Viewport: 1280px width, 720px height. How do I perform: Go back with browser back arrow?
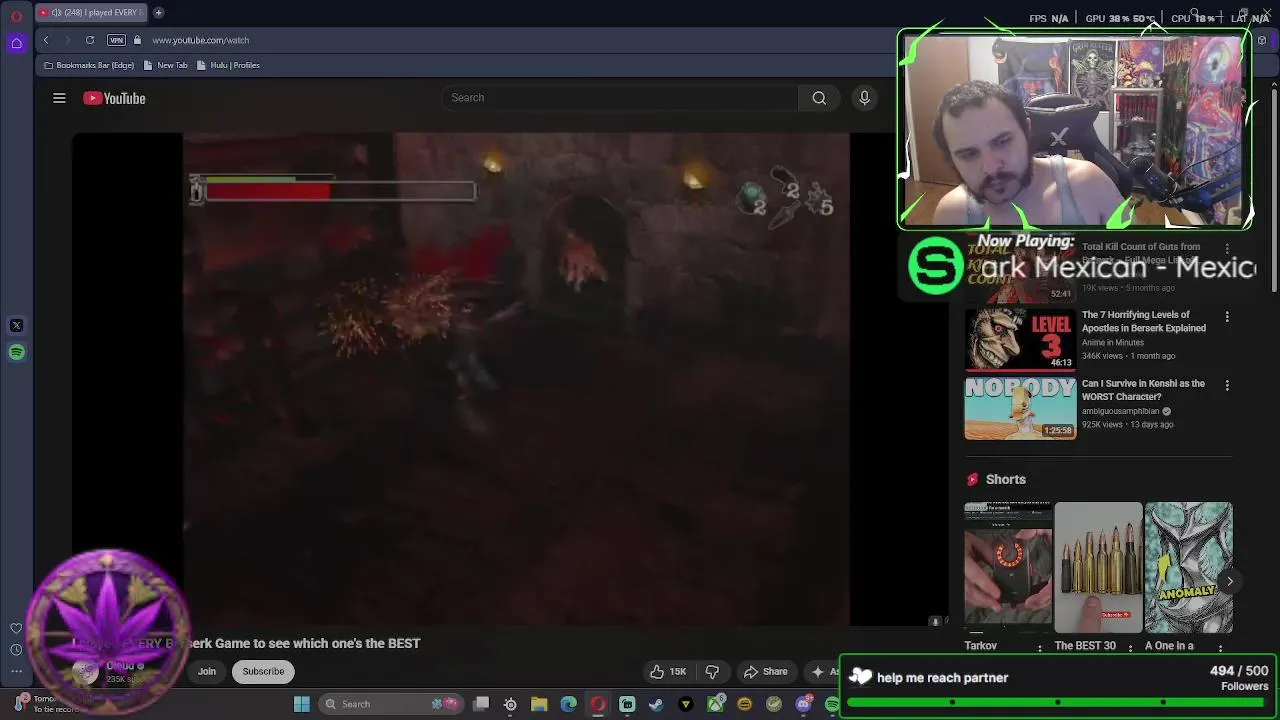[46, 40]
